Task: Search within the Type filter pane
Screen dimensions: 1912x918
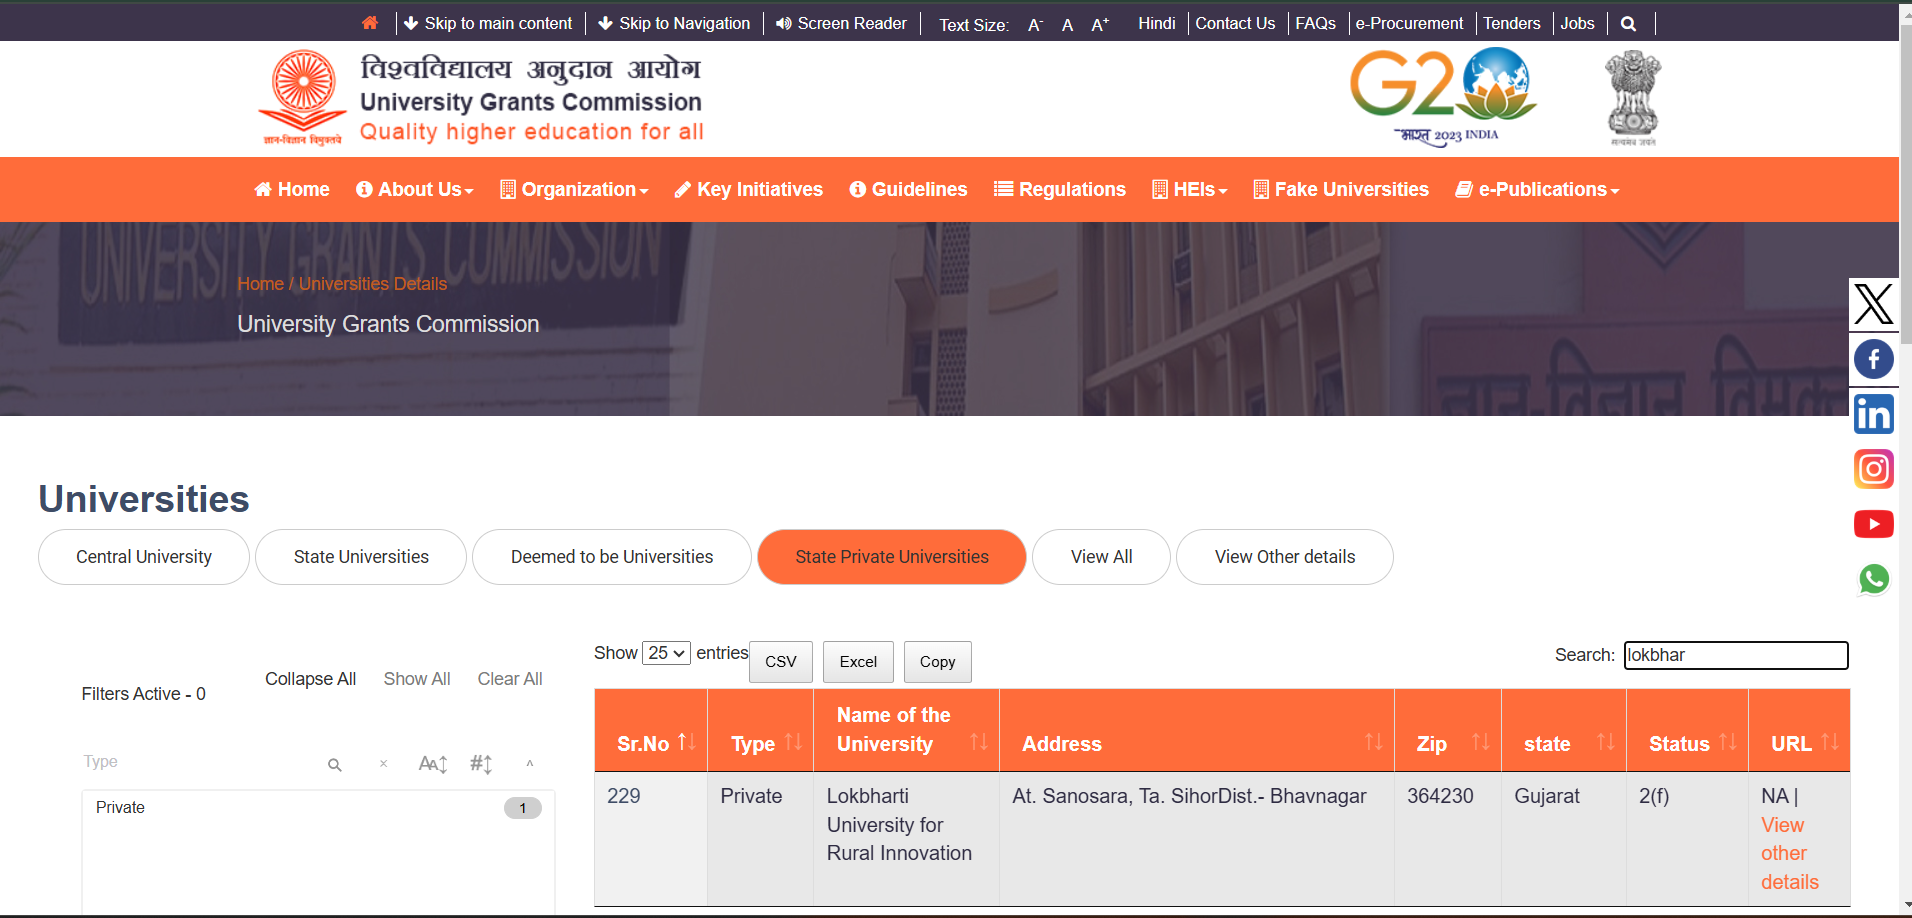Action: 335,765
